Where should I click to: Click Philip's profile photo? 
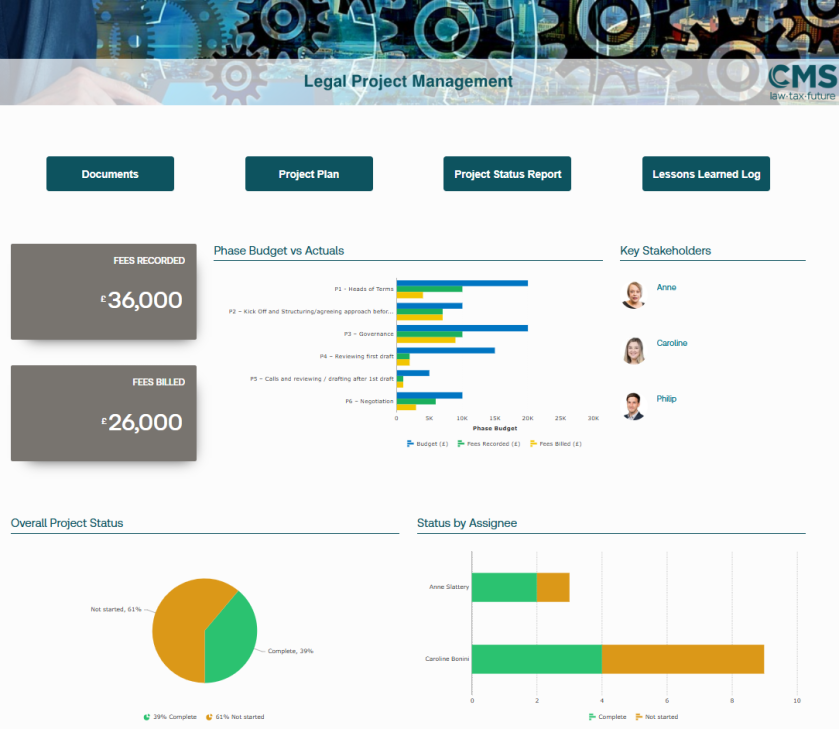[x=633, y=406]
